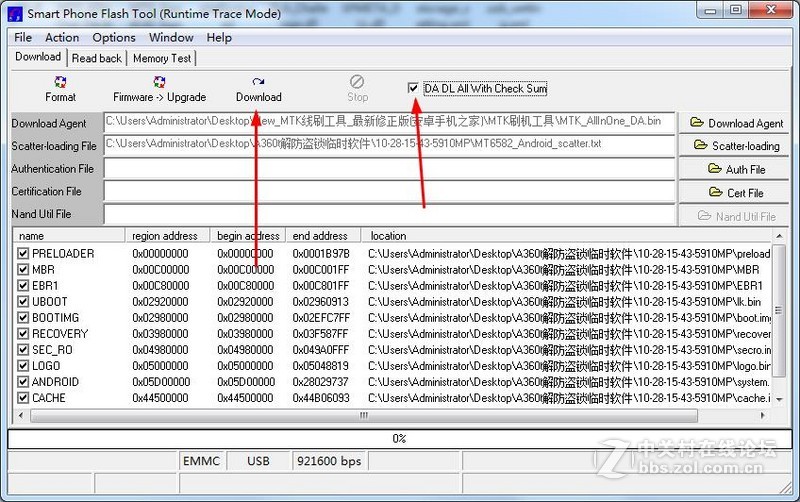Click the horizontal scrollbar right arrow
The image size is (800, 502).
click(x=762, y=415)
